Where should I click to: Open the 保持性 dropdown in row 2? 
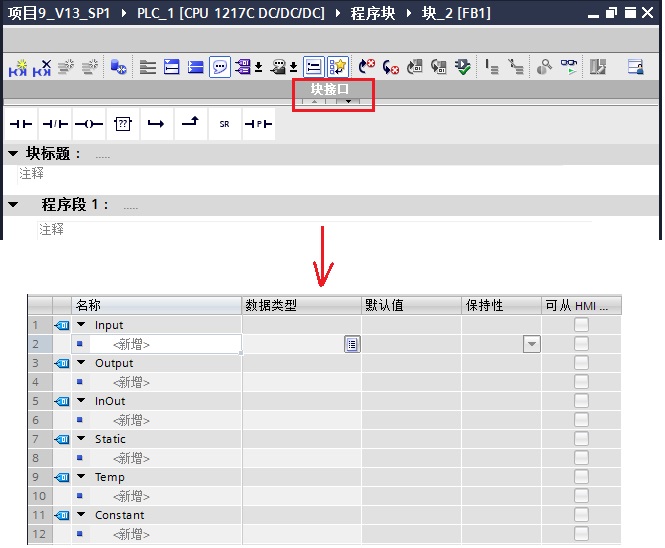click(531, 344)
